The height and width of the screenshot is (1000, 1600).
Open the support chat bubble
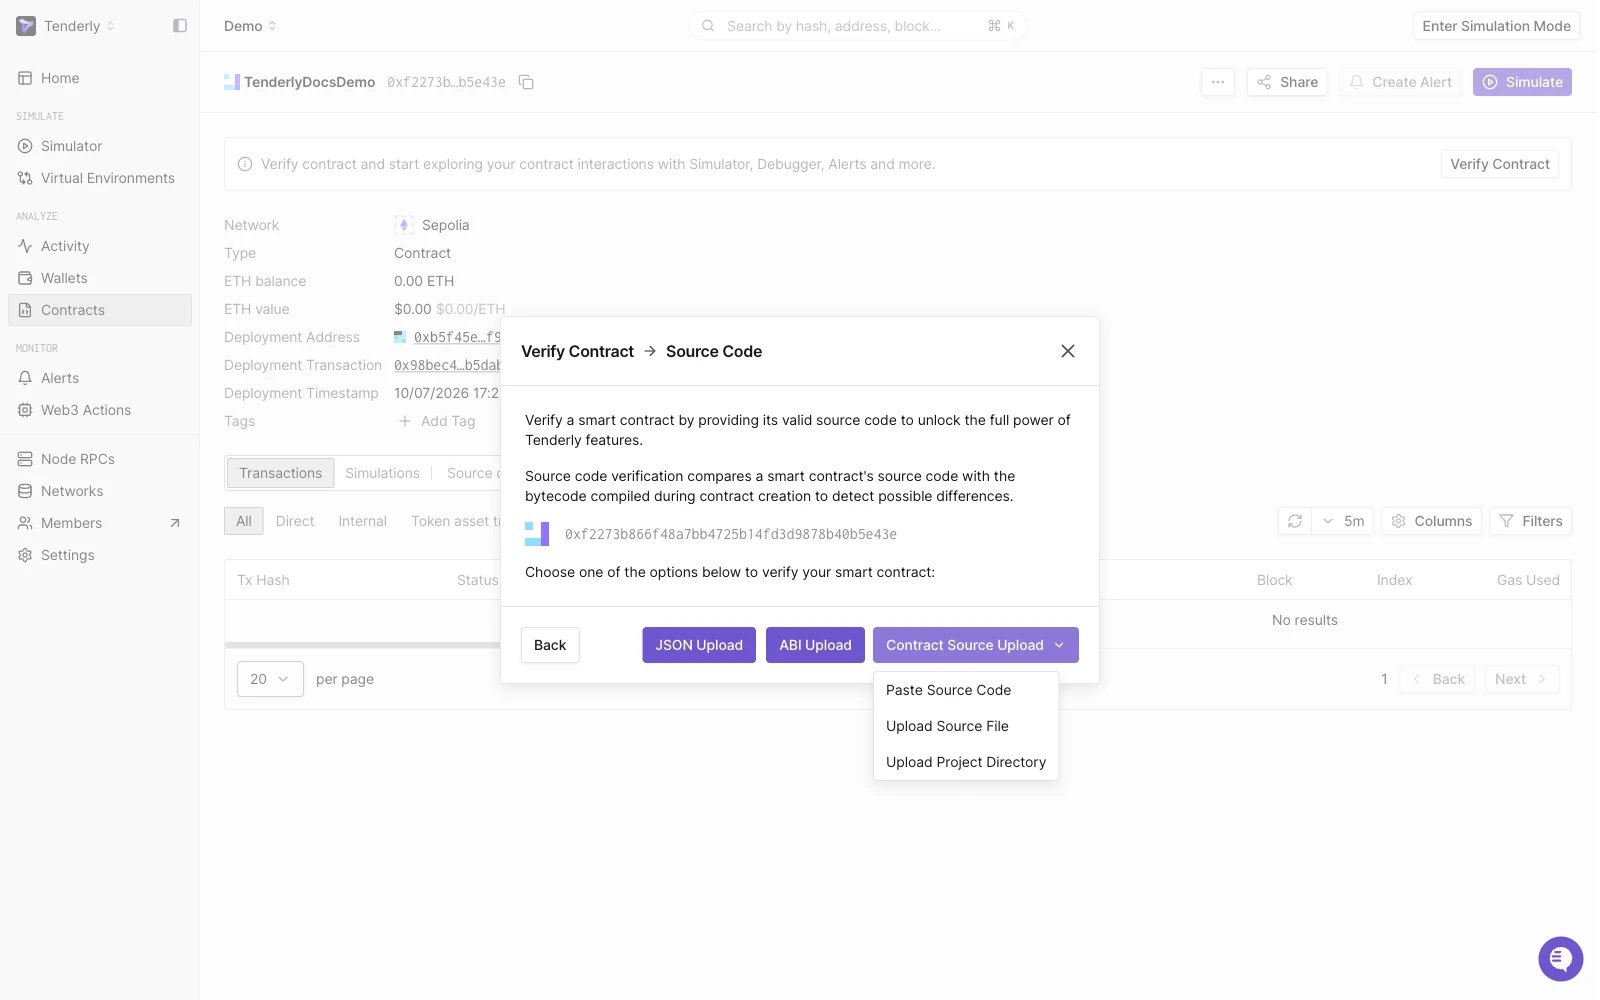[1560, 959]
